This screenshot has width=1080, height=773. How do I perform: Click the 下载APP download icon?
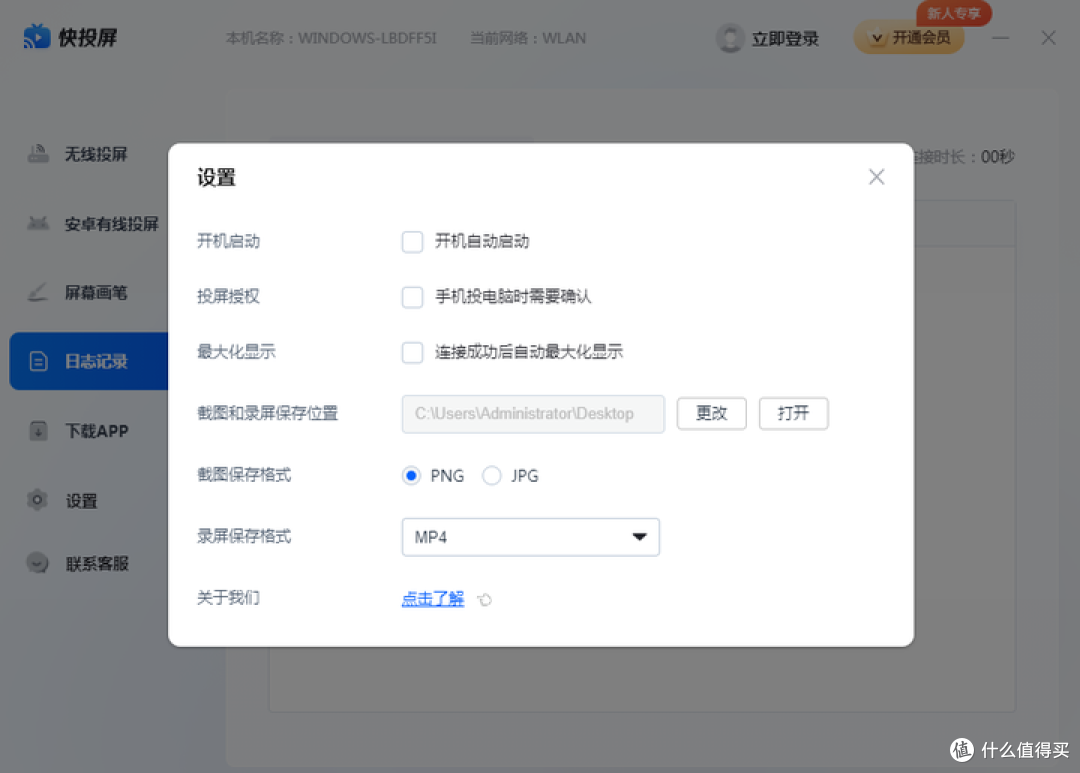(x=39, y=431)
